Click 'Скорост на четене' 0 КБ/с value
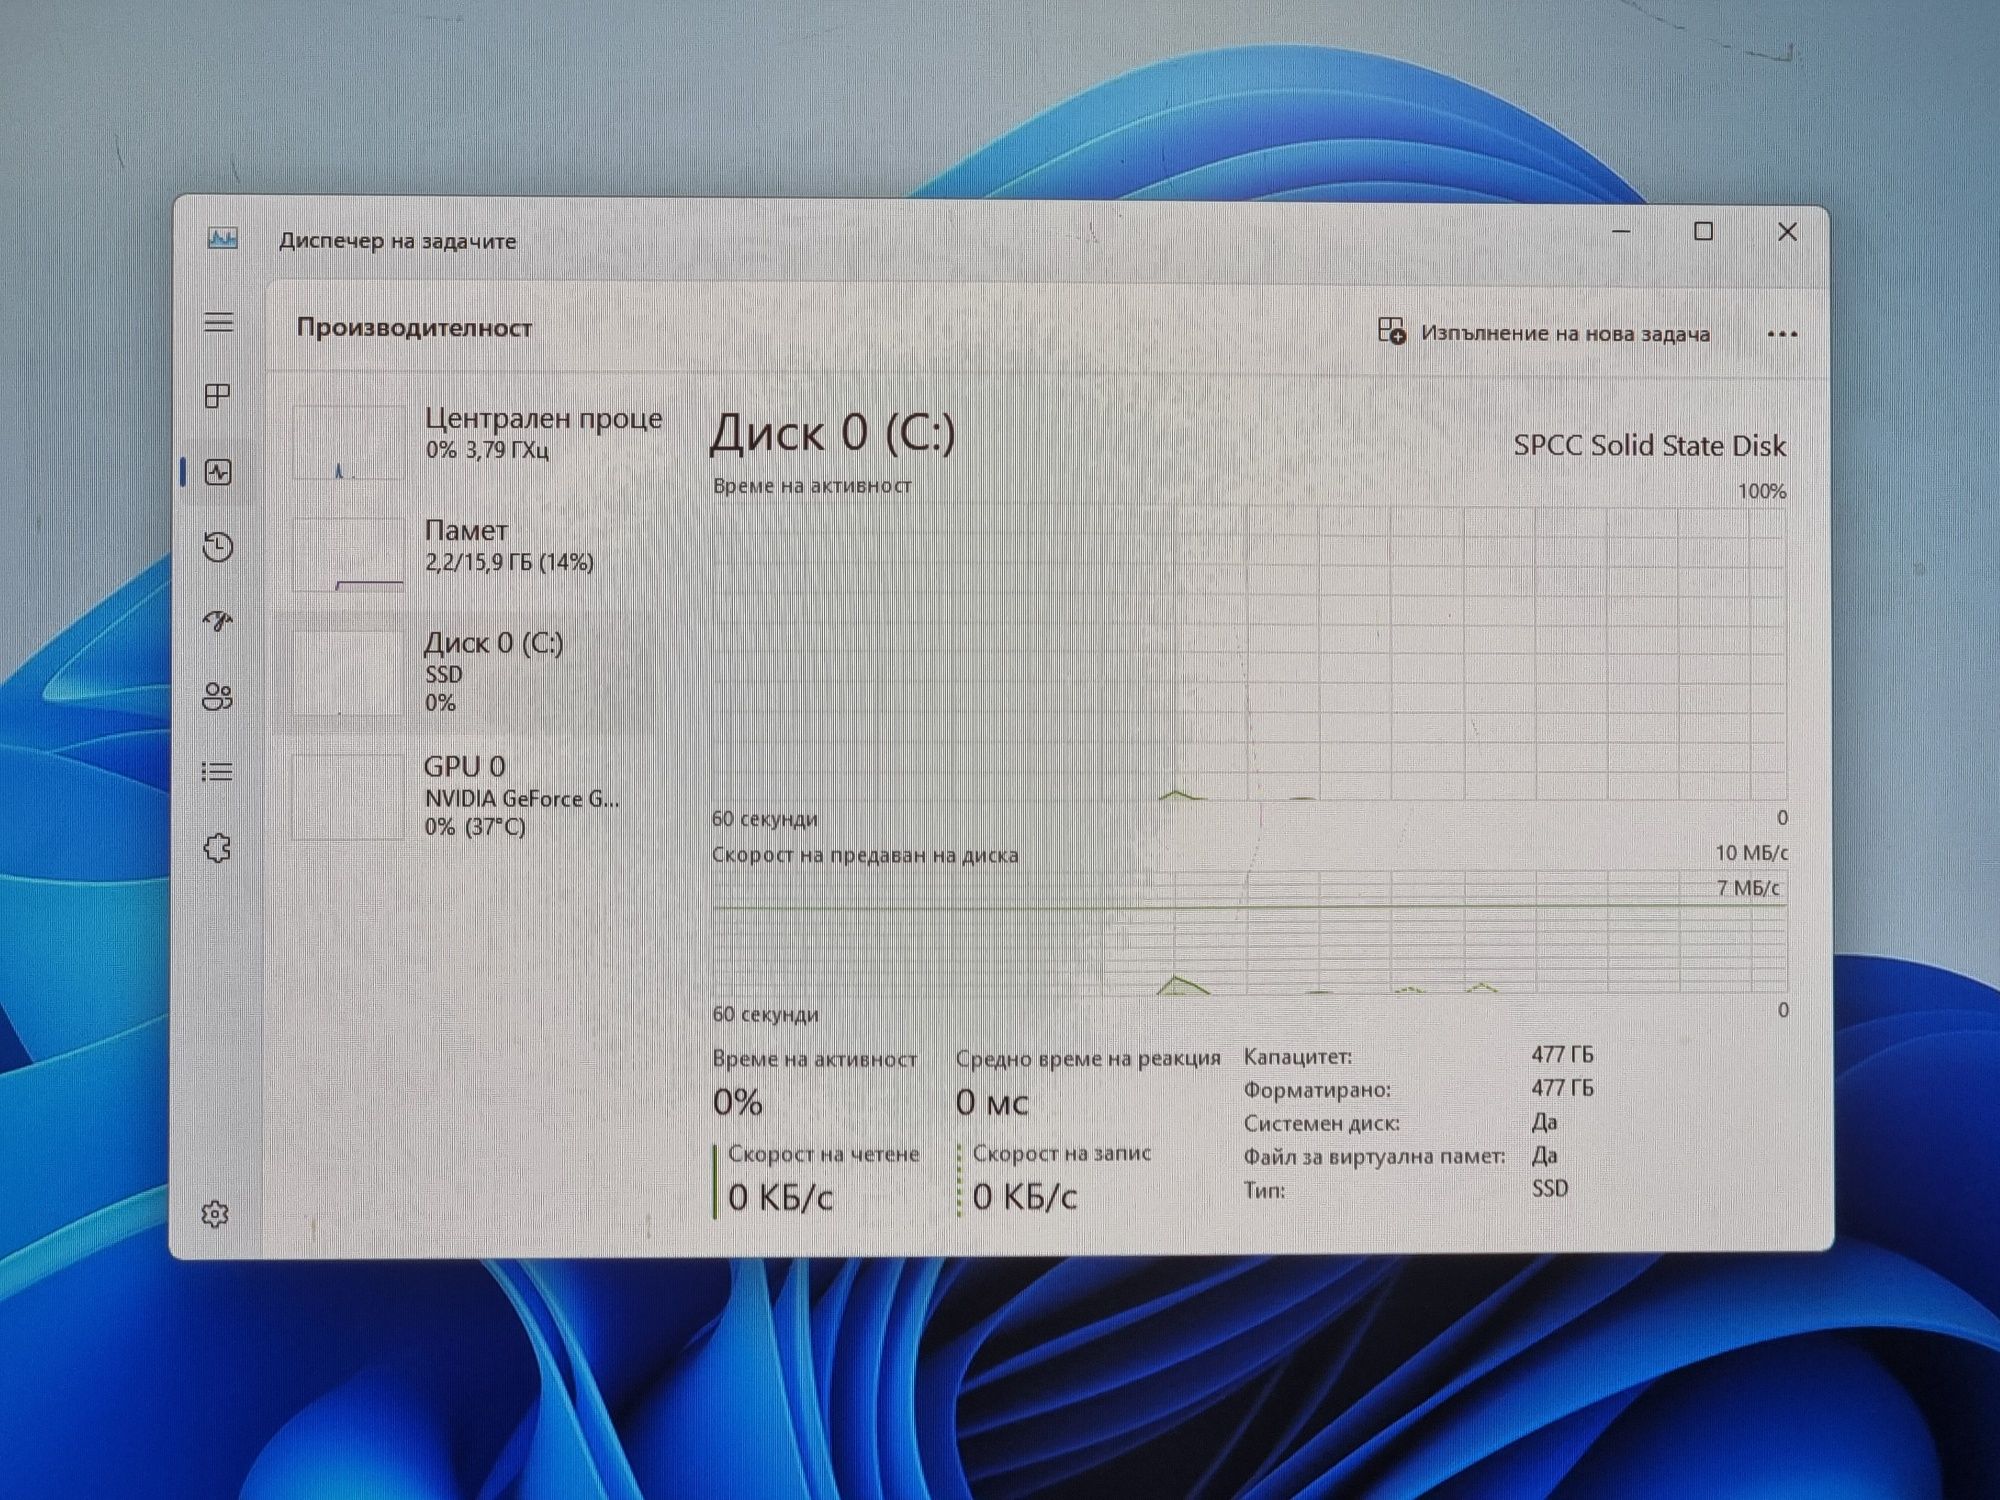The height and width of the screenshot is (1500, 2000). coord(780,1197)
